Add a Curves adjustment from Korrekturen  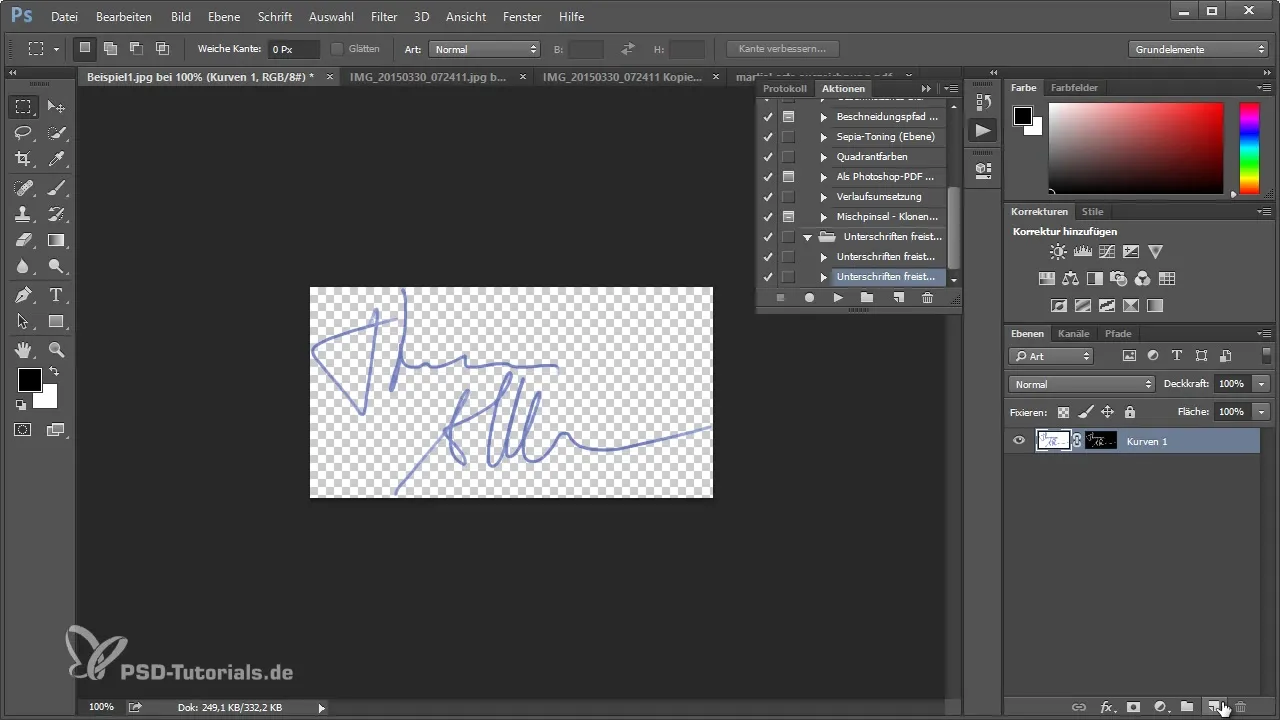pos(1107,252)
